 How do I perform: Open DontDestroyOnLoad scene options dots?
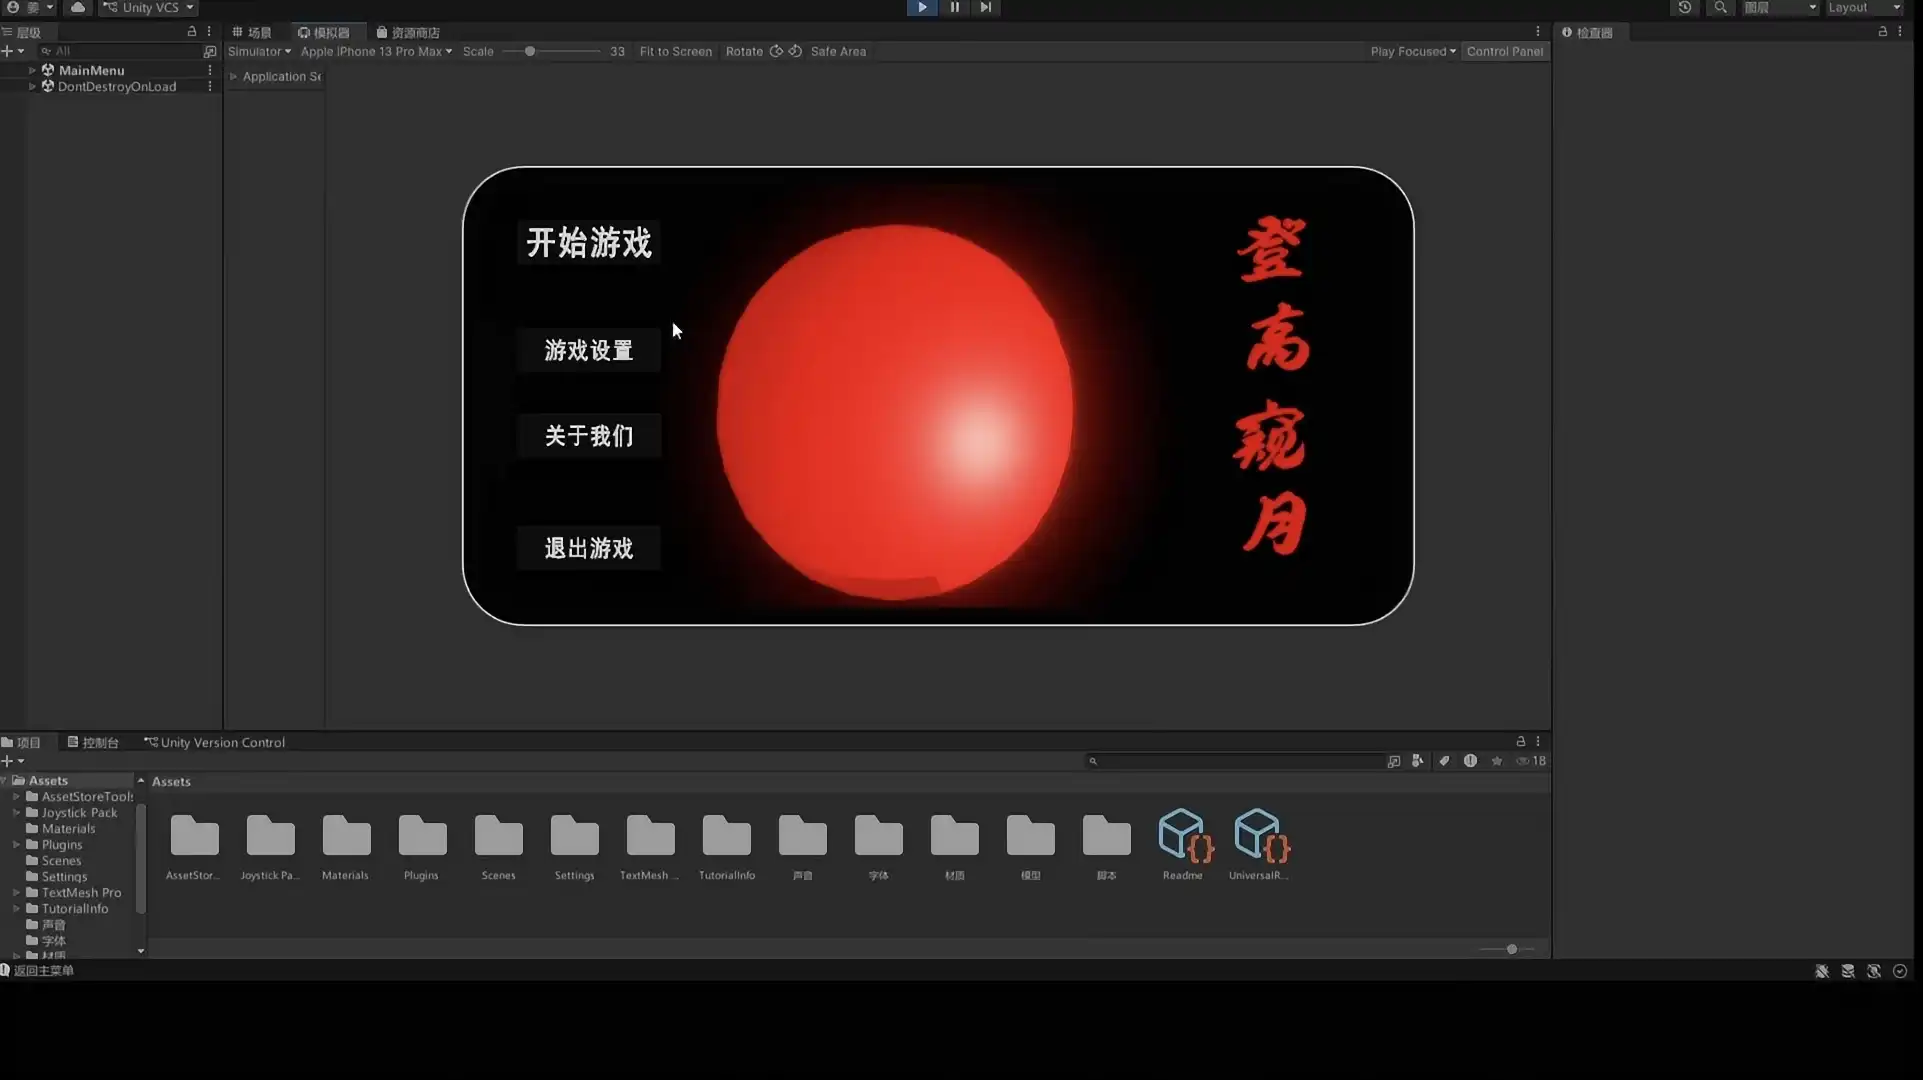pyautogui.click(x=210, y=86)
